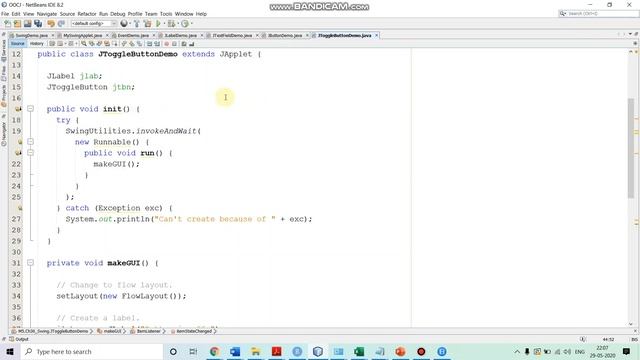Click the New Project toolbar icon
The height and width of the screenshot is (360, 640).
(x=18, y=24)
